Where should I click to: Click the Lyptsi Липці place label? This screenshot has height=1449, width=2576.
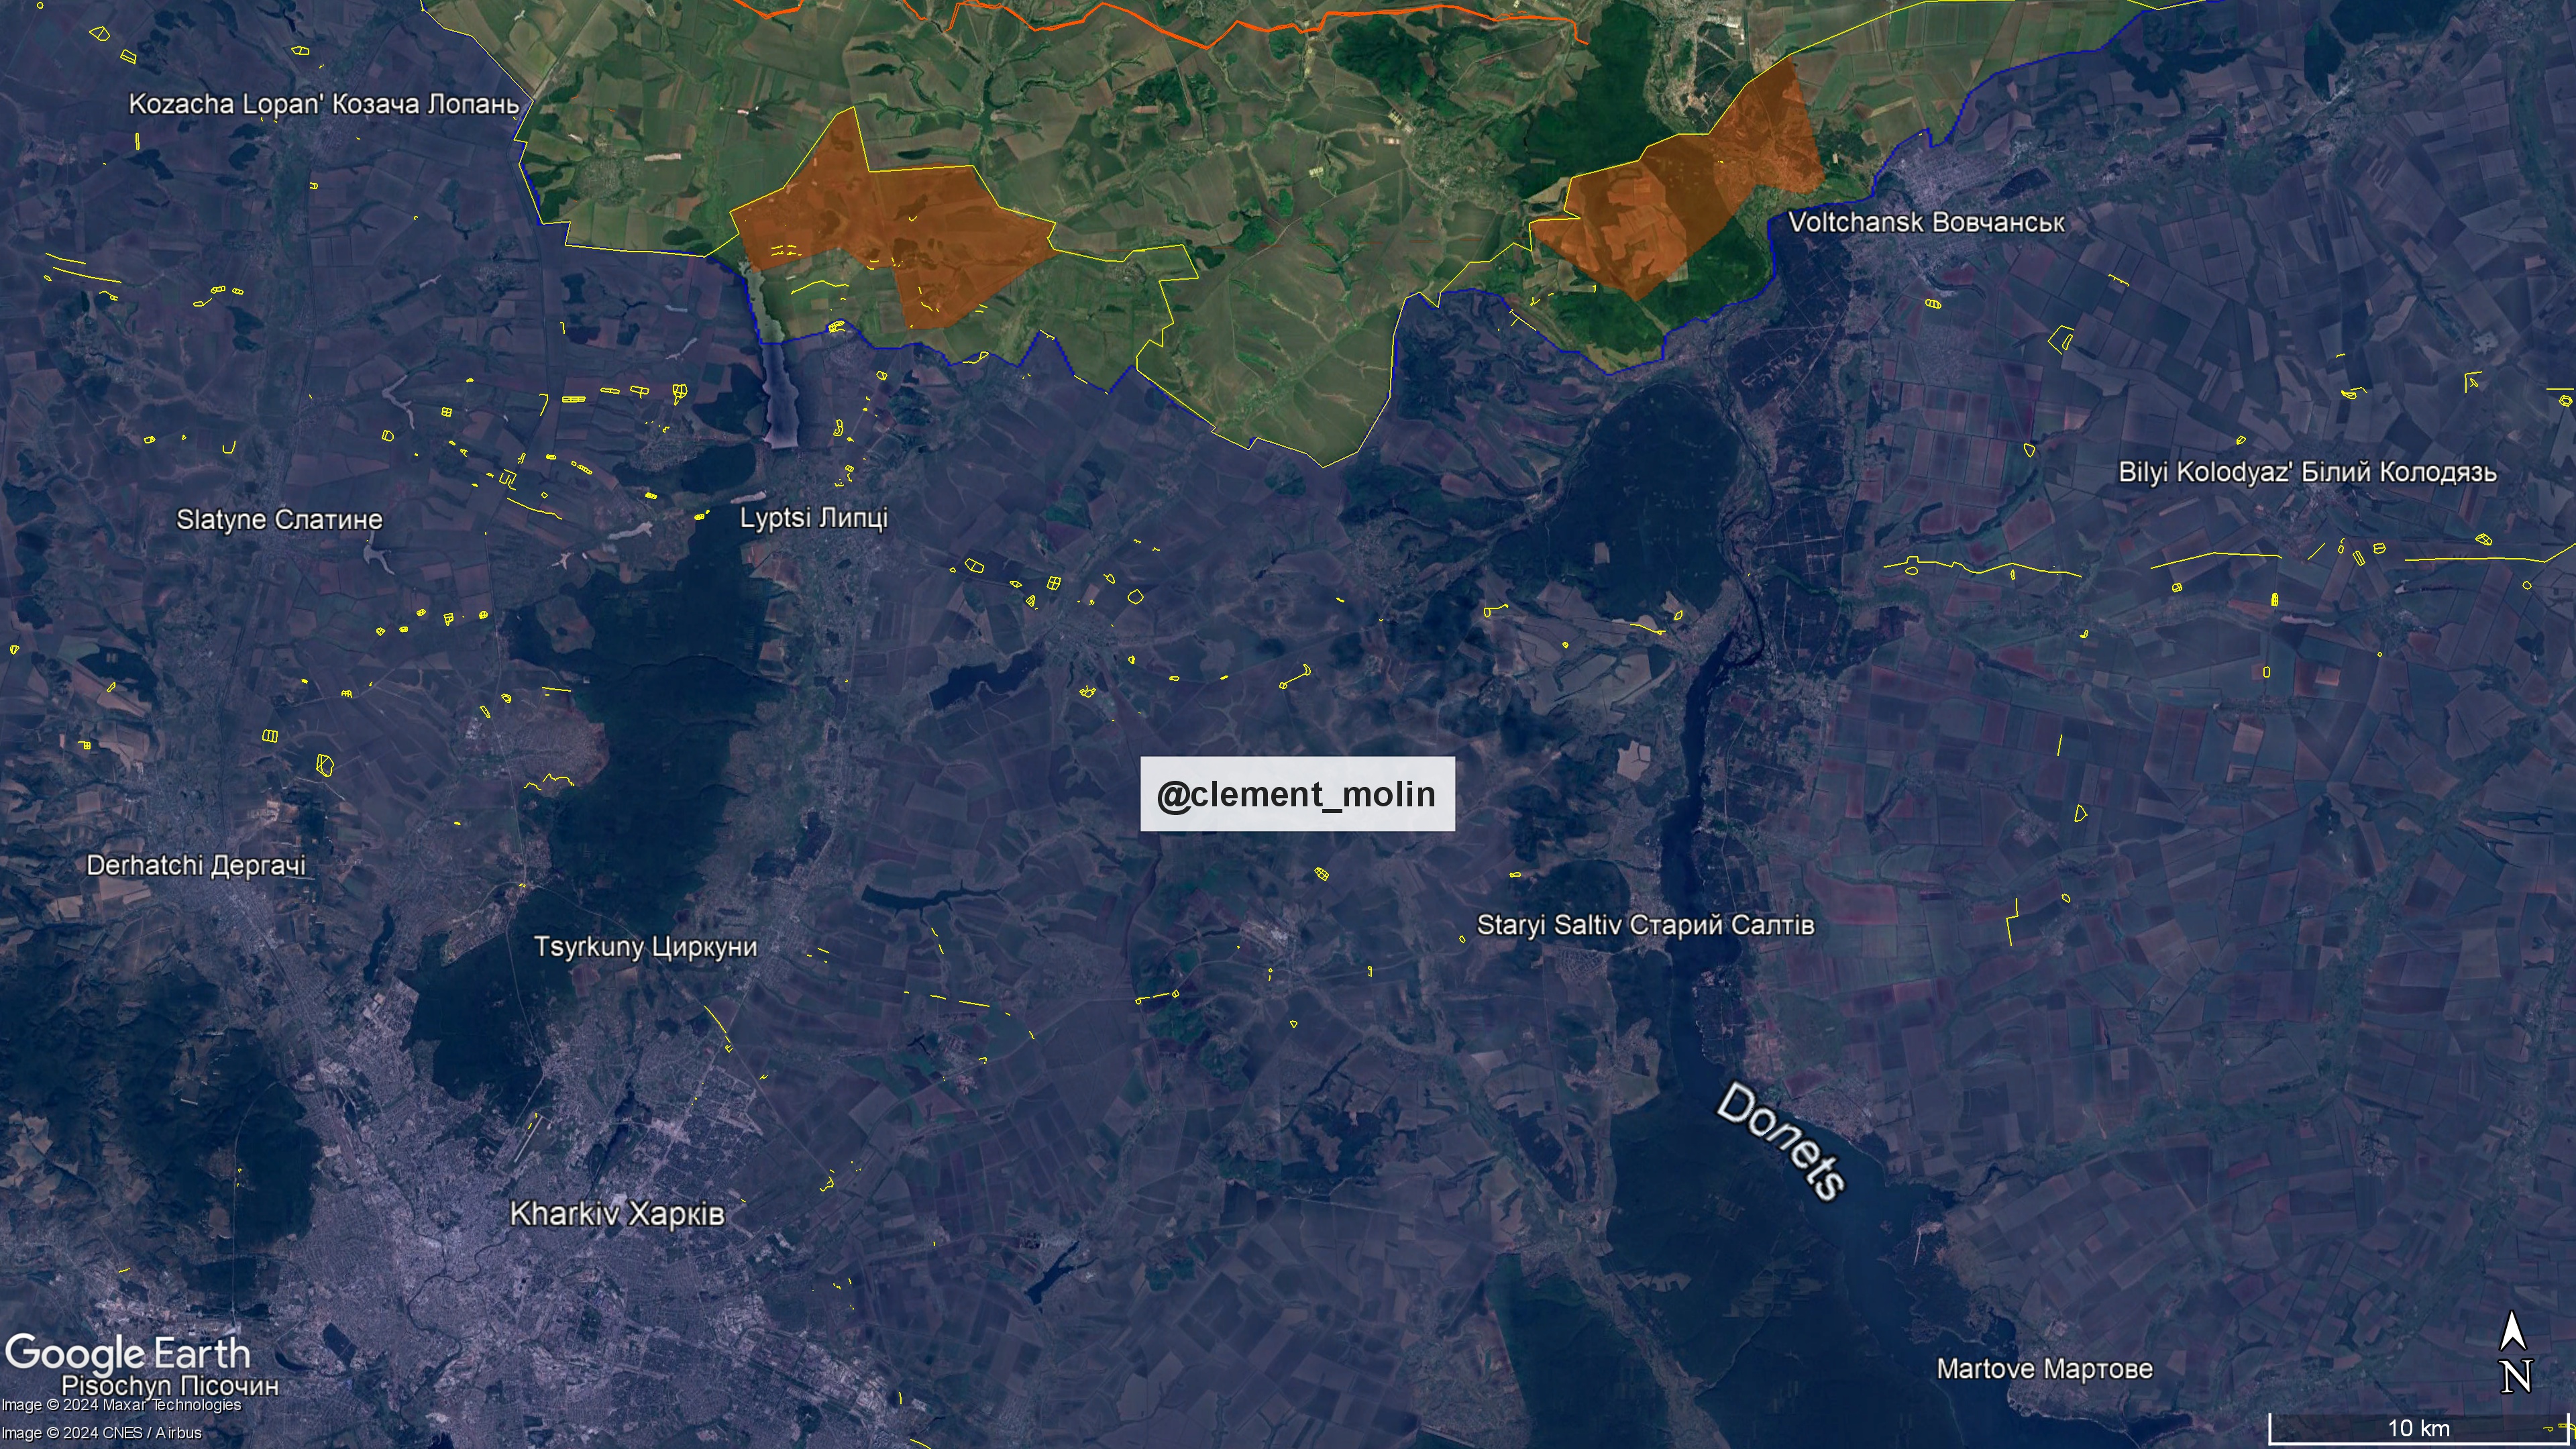coord(813,518)
